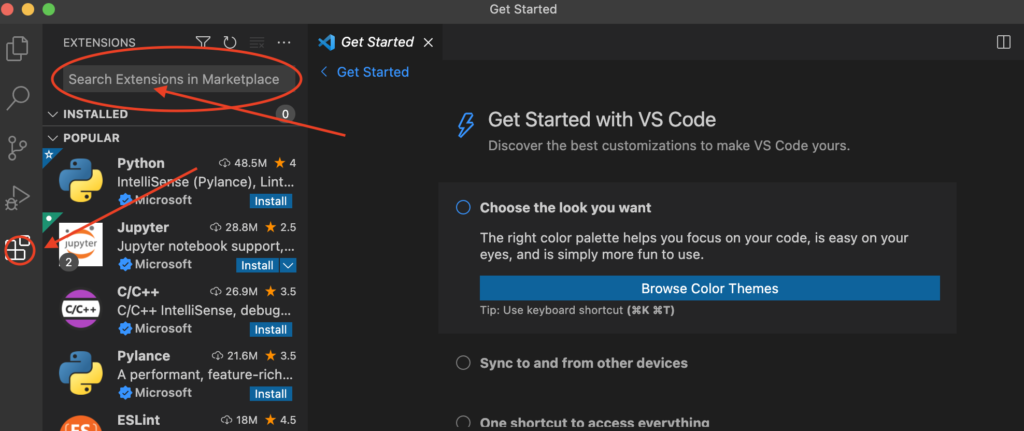Viewport: 1024px width, 431px height.
Task: Click the Browse Color Themes button
Action: pos(709,288)
